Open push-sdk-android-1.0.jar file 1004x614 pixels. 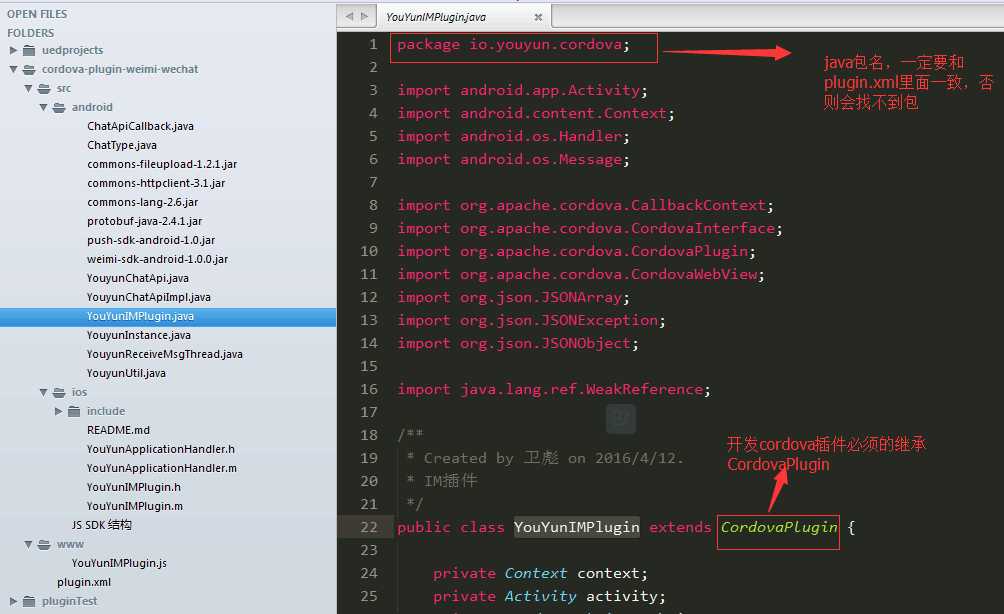[x=151, y=240]
